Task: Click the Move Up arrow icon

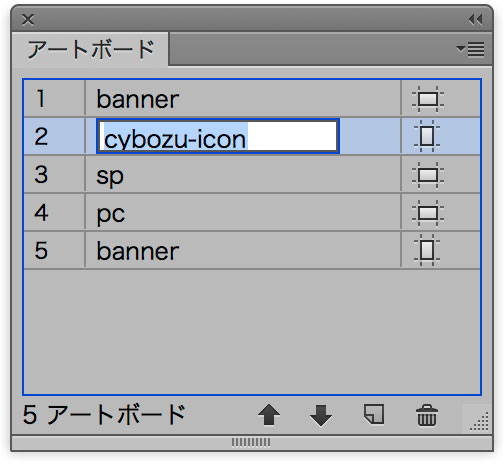Action: (269, 415)
